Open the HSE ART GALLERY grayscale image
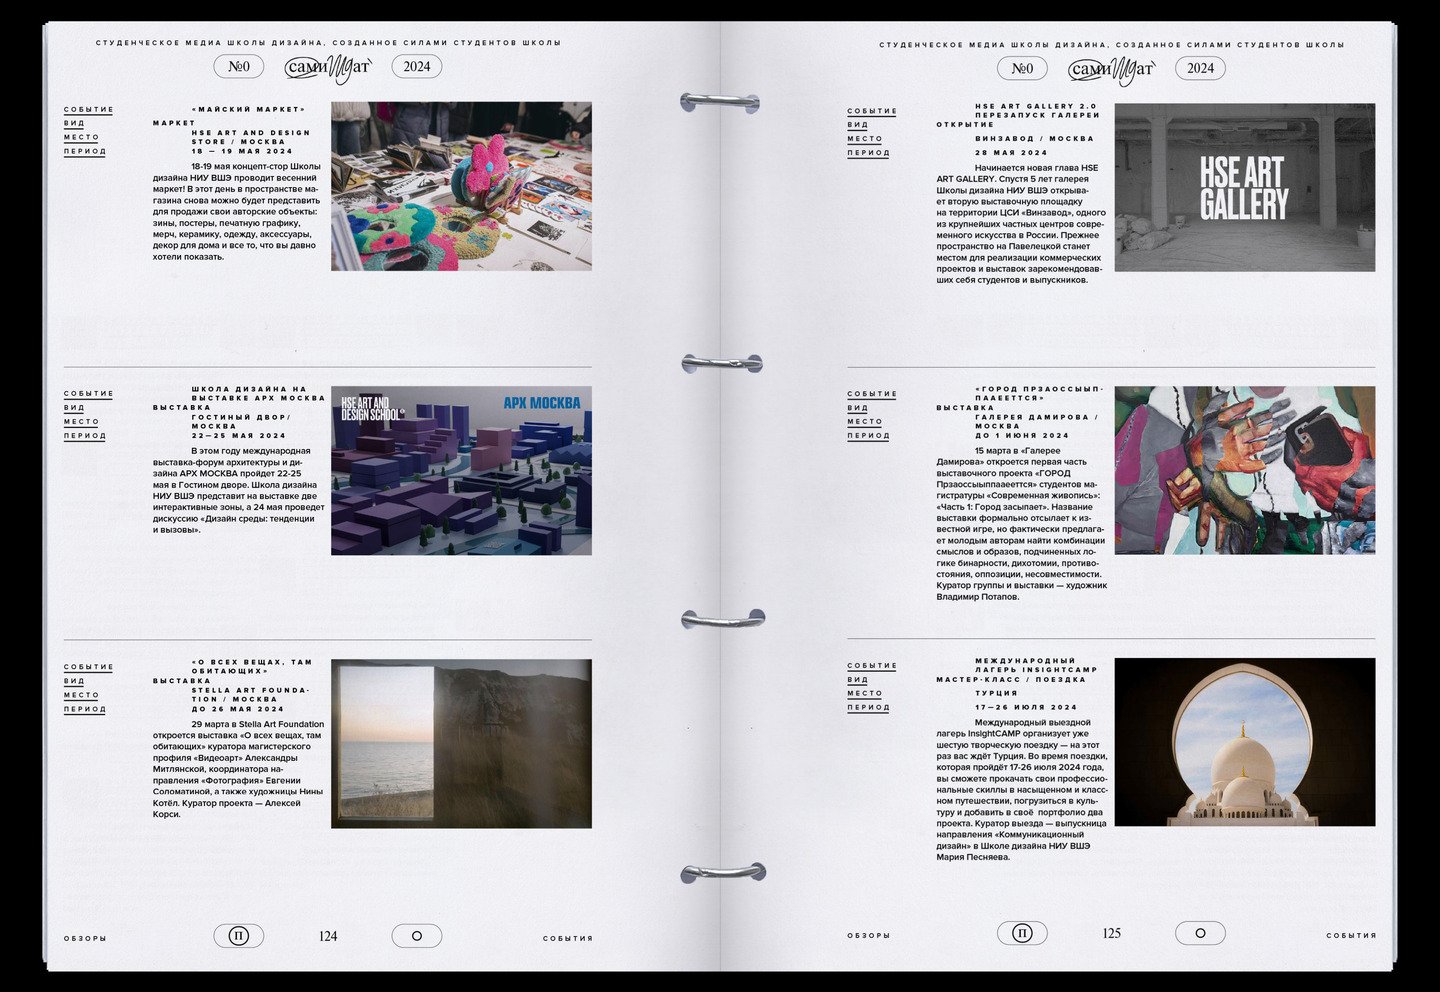1440x992 pixels. pos(1245,188)
